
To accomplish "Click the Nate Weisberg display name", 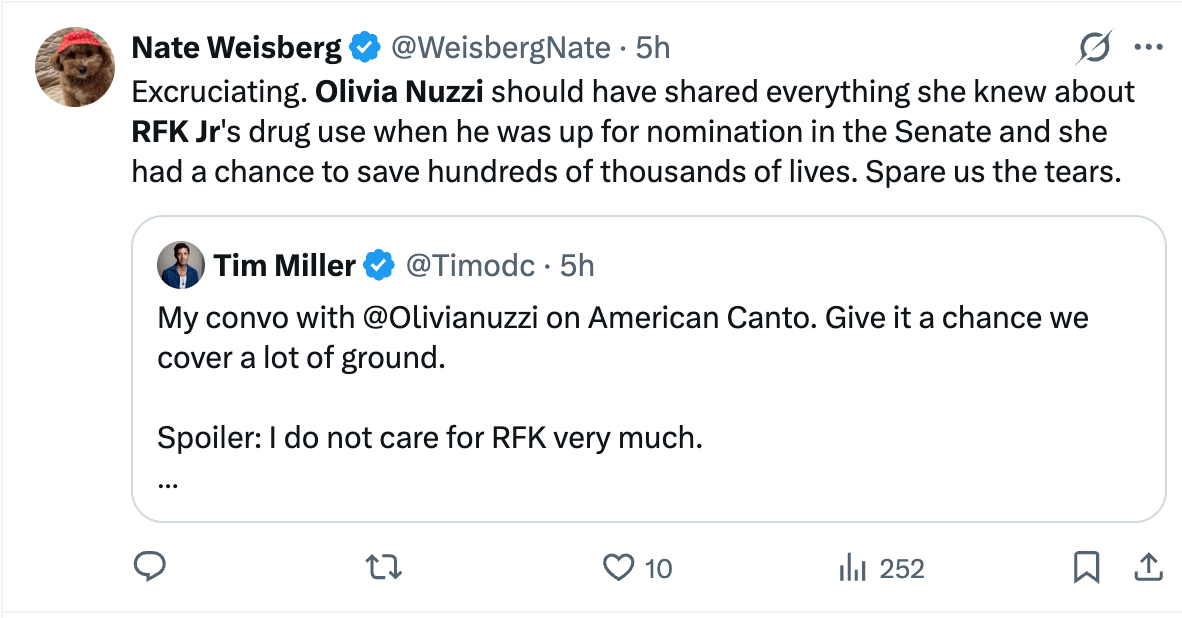I will coord(237,47).
